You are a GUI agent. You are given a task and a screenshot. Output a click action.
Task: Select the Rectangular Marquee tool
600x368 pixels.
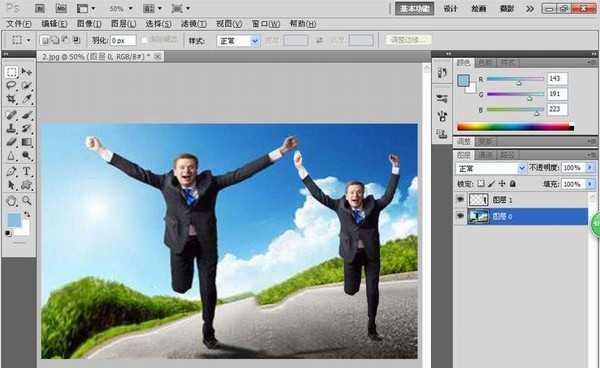point(11,72)
